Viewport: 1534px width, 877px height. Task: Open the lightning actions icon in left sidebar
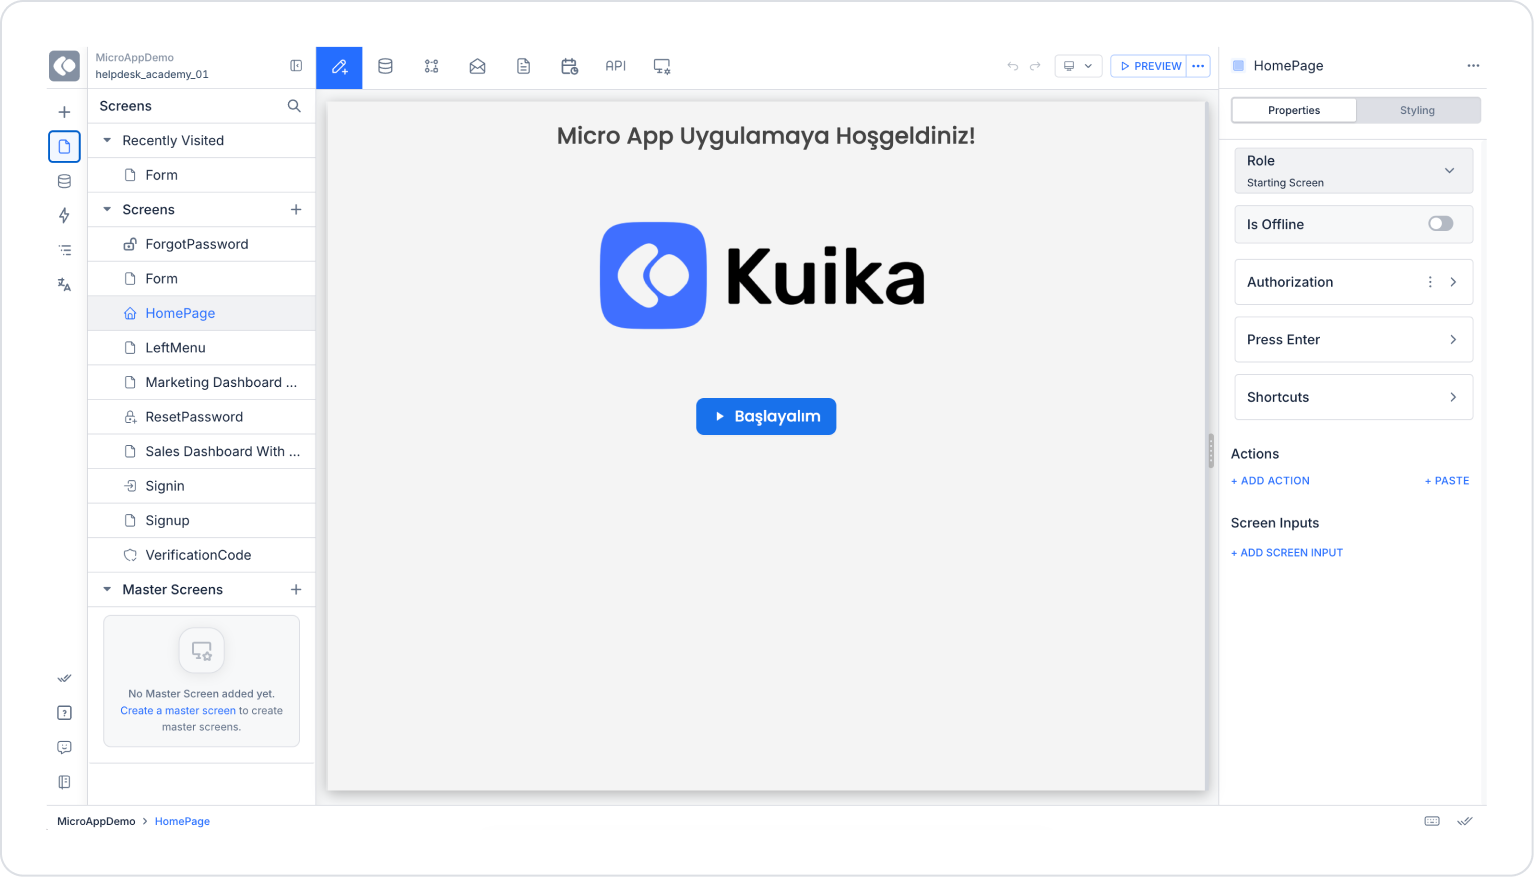click(64, 216)
